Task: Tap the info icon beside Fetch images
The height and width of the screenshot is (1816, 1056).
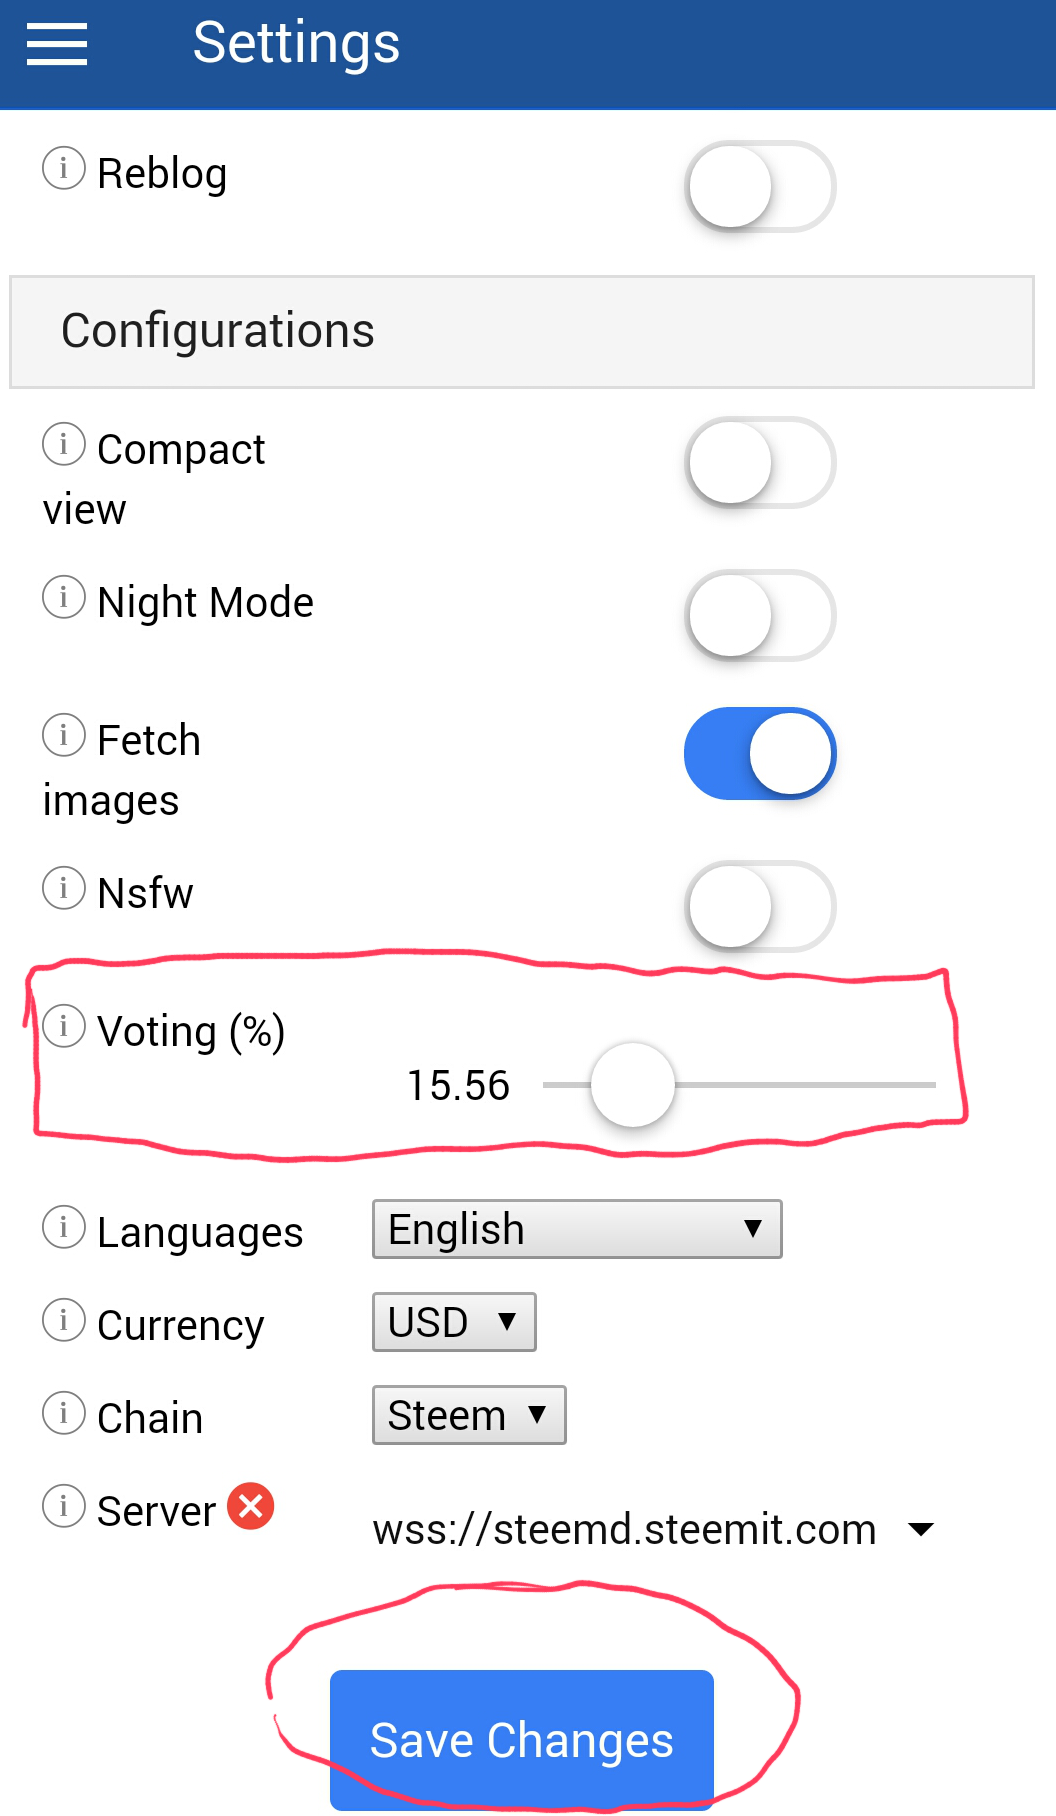Action: pyautogui.click(x=64, y=735)
